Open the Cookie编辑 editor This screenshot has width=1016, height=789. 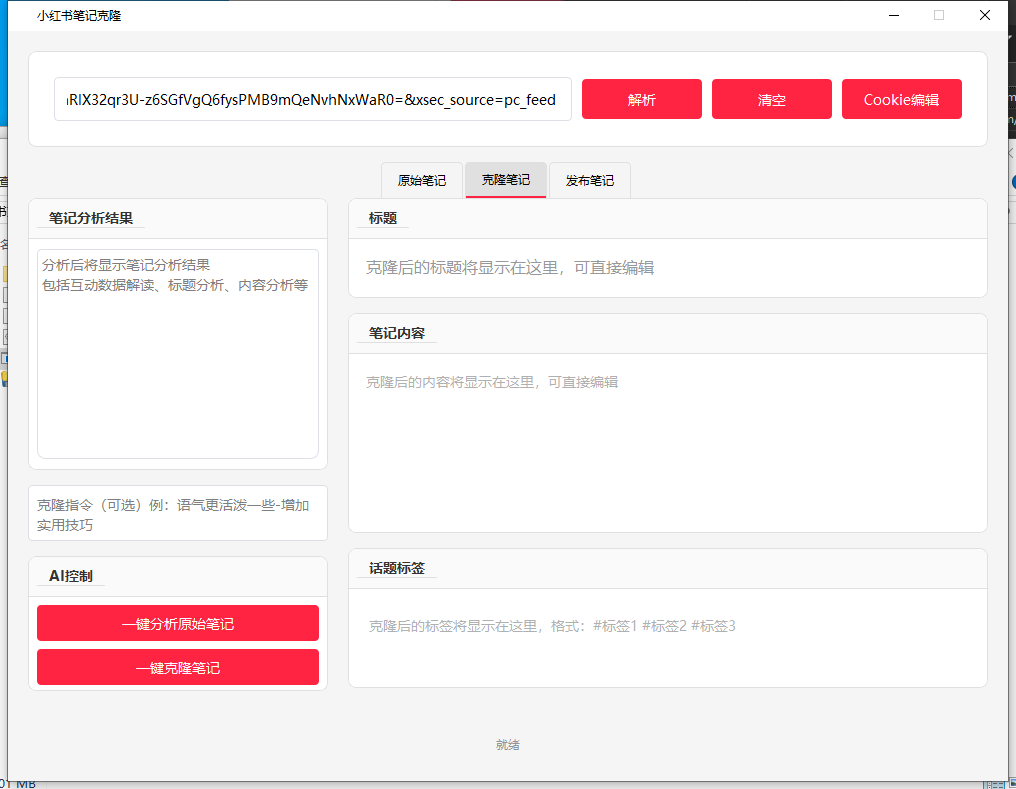(x=901, y=99)
